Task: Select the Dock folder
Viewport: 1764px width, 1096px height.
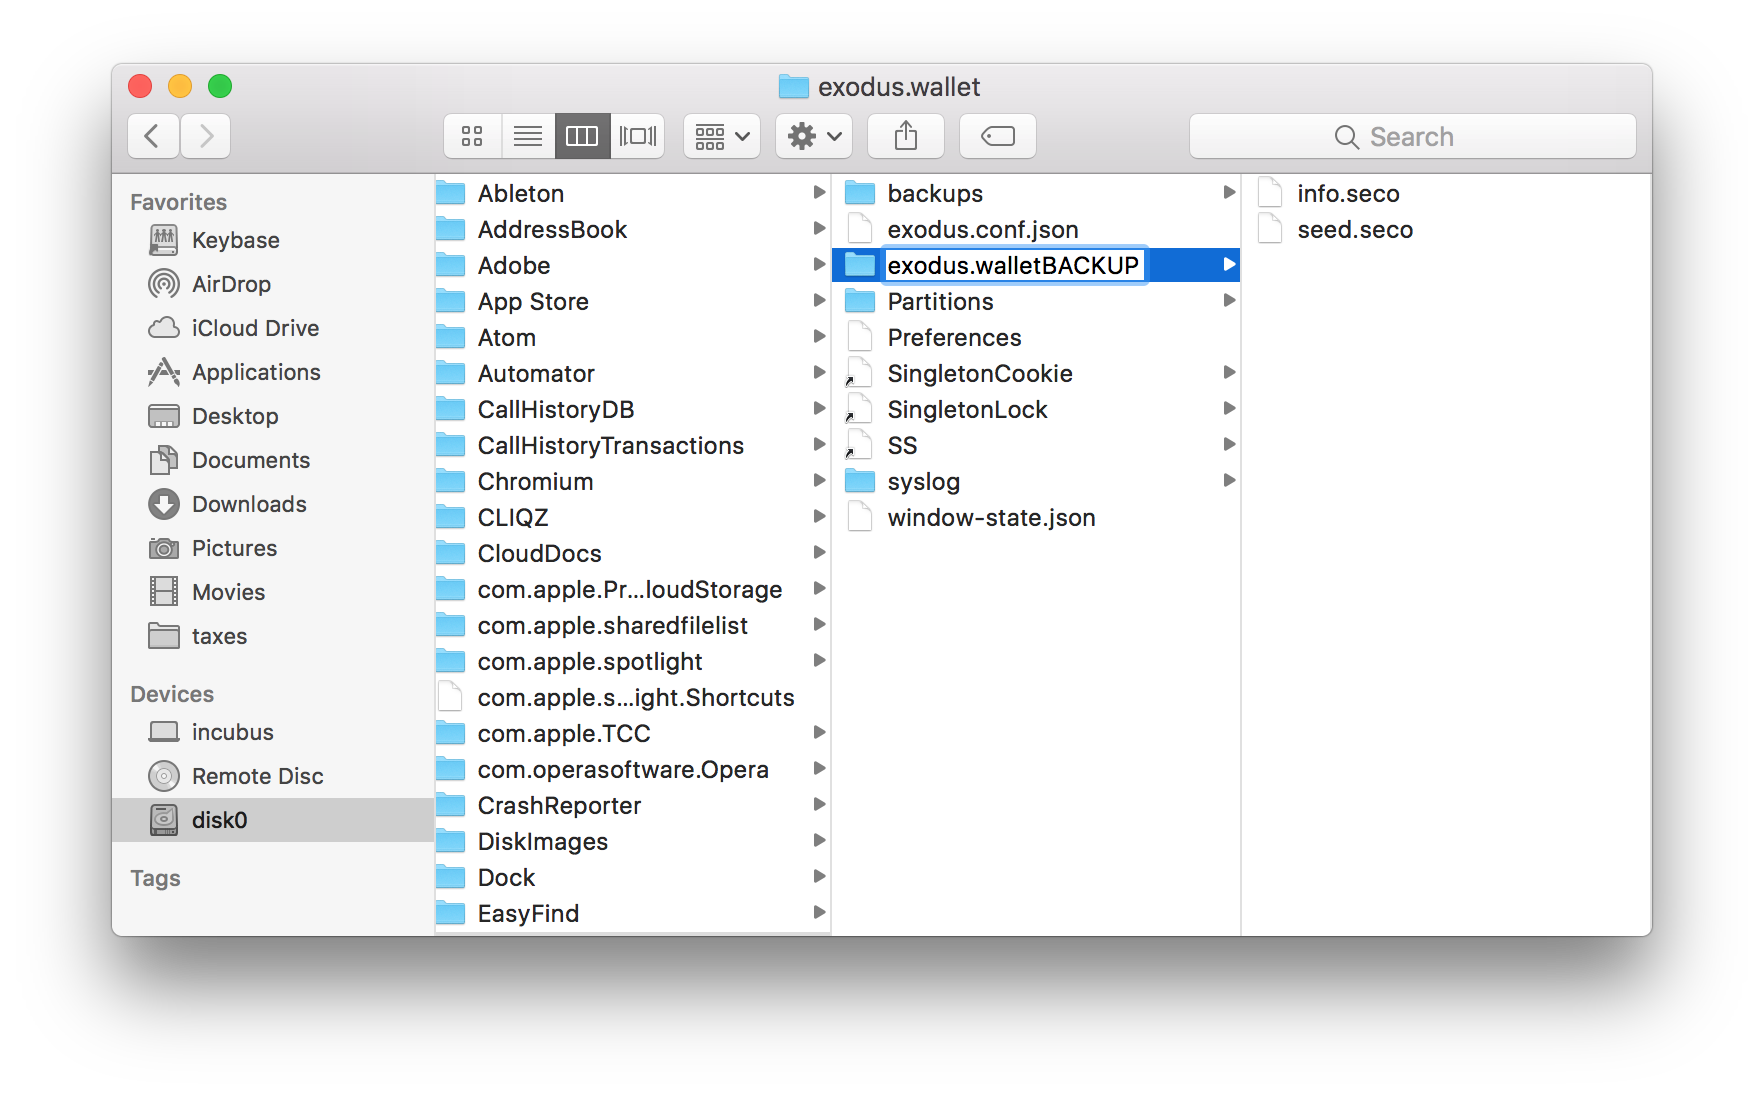Action: 632,877
